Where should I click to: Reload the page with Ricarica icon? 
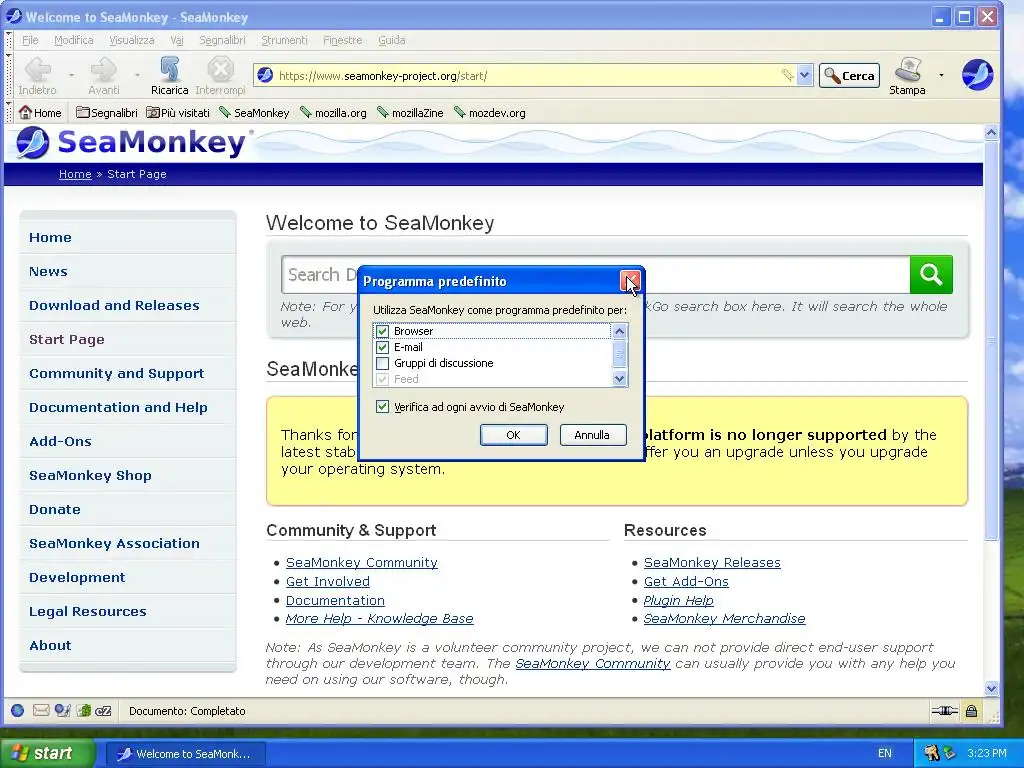tap(169, 69)
